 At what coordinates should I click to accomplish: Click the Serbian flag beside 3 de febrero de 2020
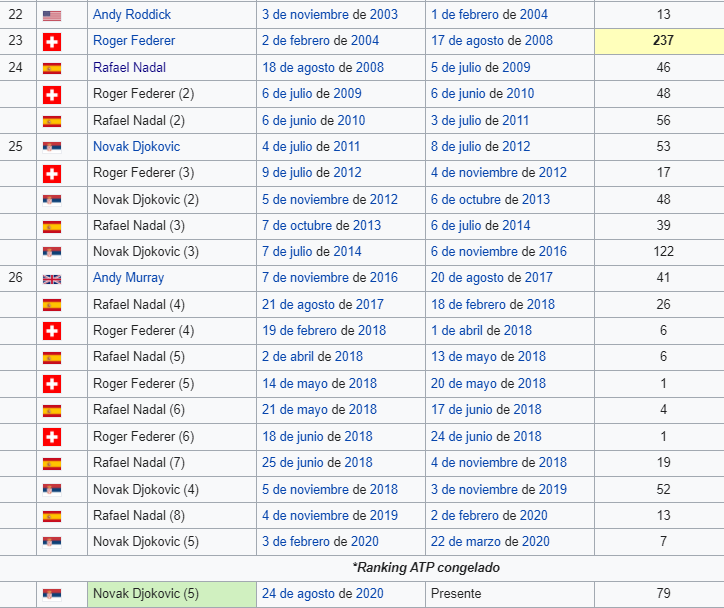point(52,542)
